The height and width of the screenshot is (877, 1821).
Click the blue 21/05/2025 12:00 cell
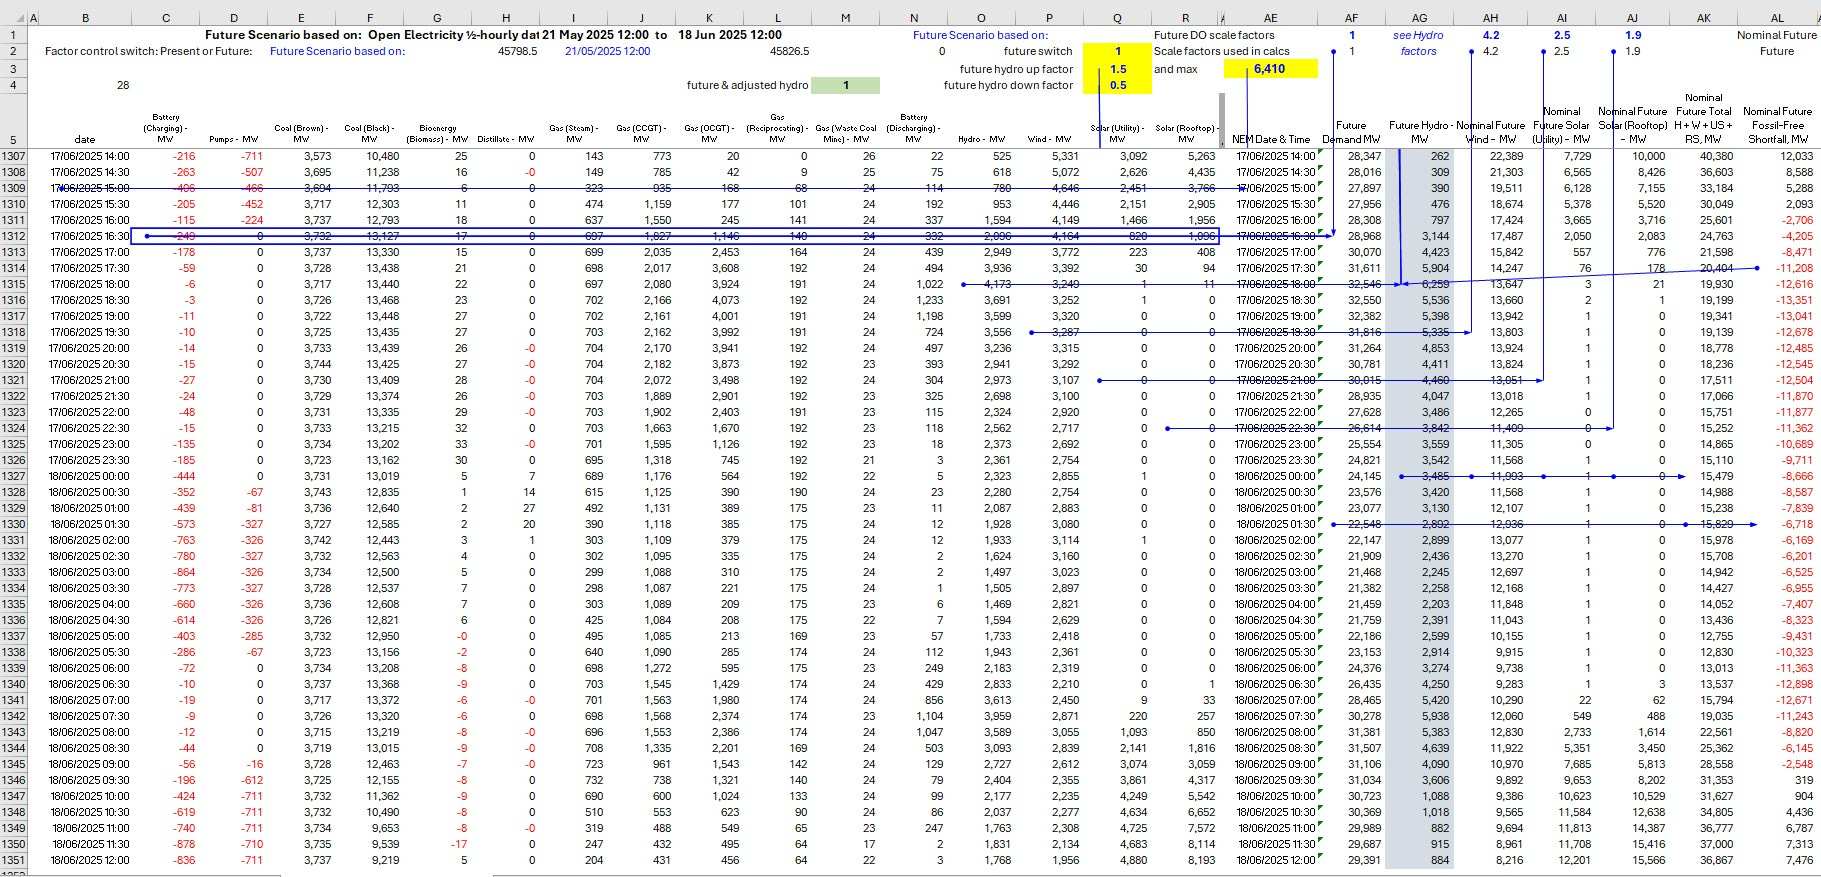607,51
